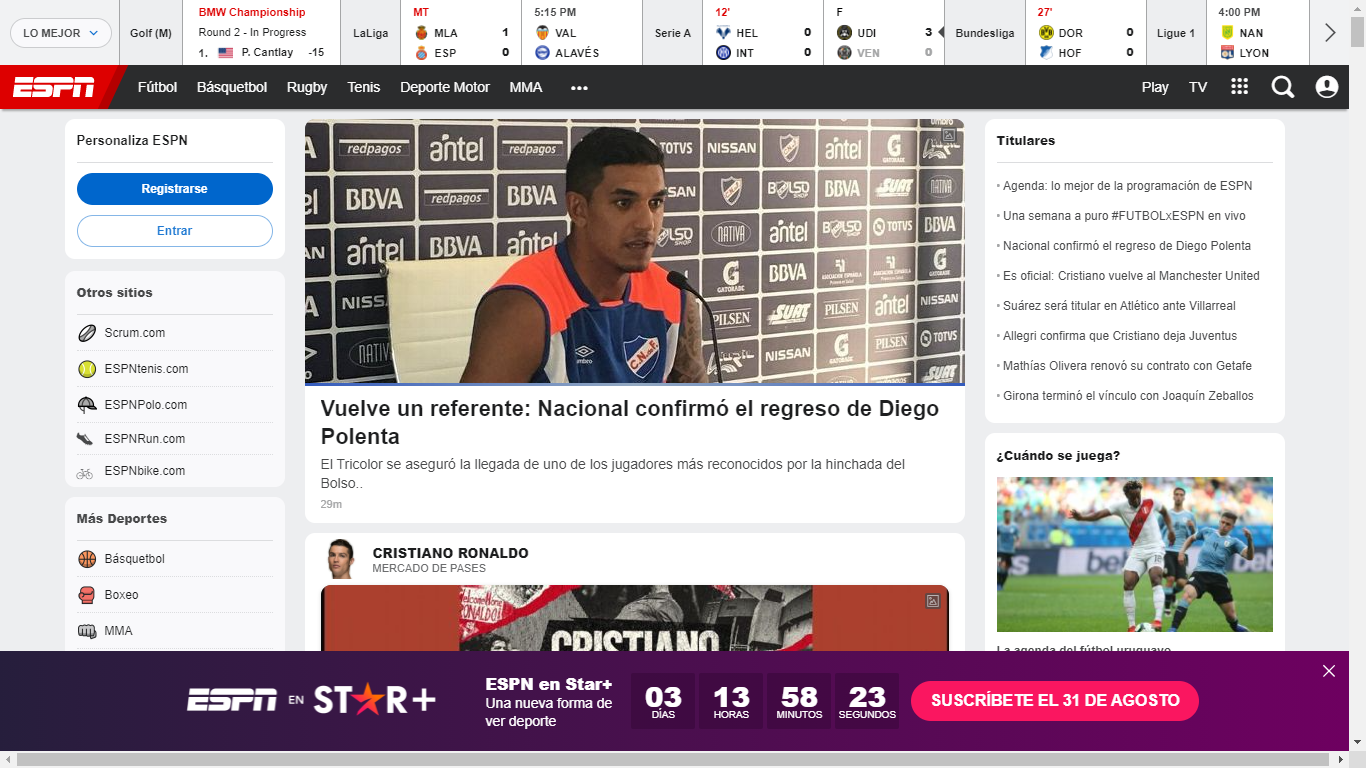Click the user profile icon
The height and width of the screenshot is (768, 1366).
(1327, 87)
